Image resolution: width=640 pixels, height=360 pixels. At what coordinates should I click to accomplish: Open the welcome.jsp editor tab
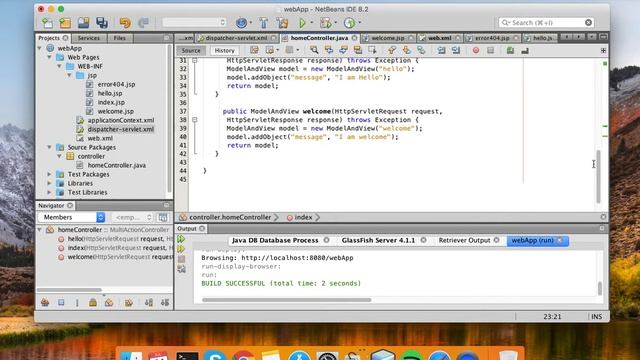(x=388, y=38)
